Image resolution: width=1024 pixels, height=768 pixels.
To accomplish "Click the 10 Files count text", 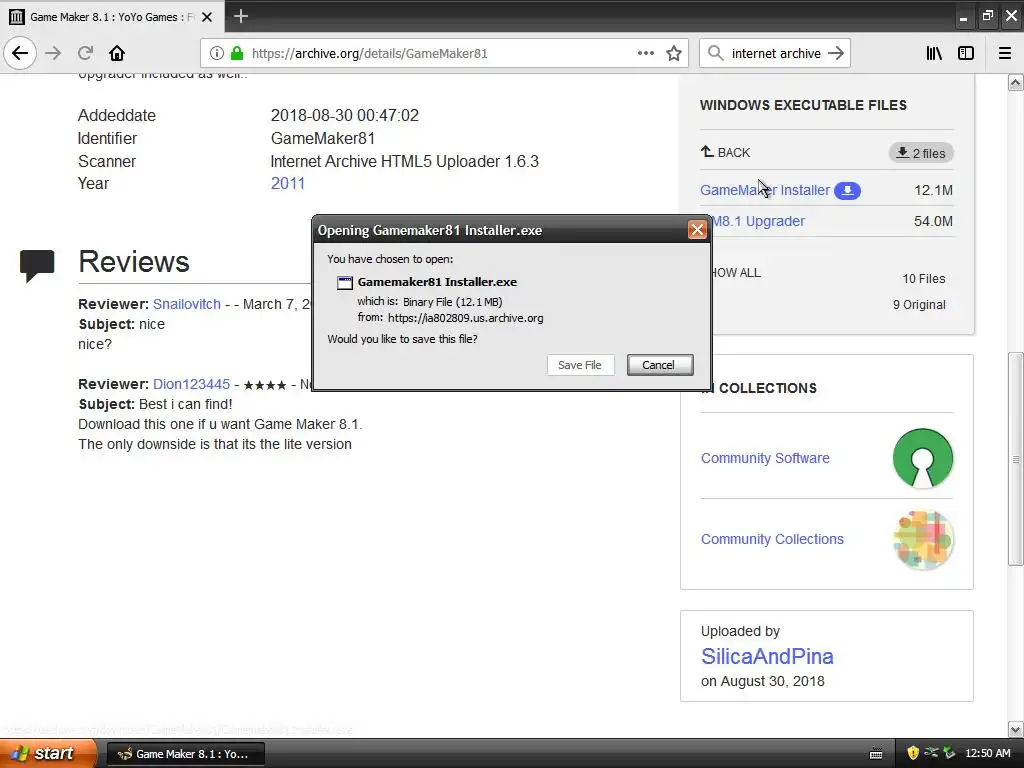I will [x=923, y=279].
